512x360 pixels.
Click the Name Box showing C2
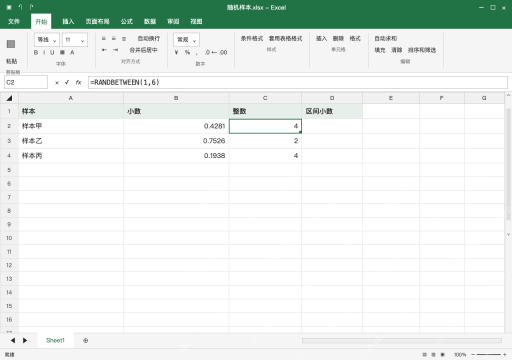tap(26, 82)
